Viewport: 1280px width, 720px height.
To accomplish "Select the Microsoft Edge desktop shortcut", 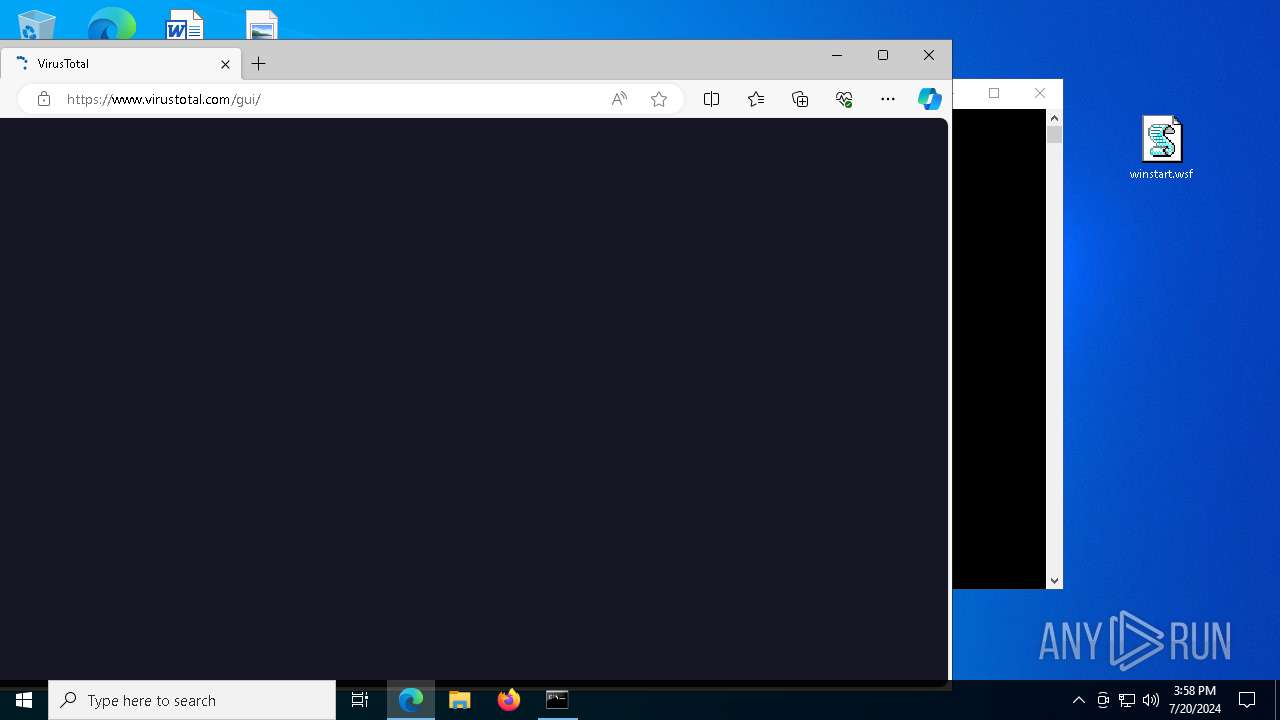I will pyautogui.click(x=111, y=24).
